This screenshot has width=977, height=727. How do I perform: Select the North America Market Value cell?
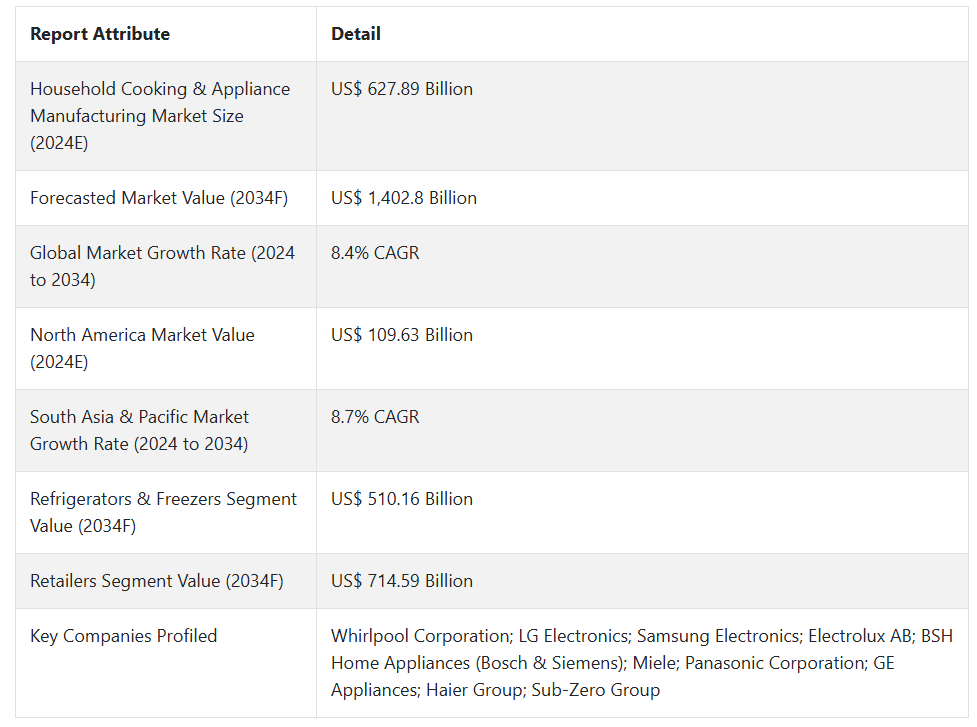tap(142, 348)
